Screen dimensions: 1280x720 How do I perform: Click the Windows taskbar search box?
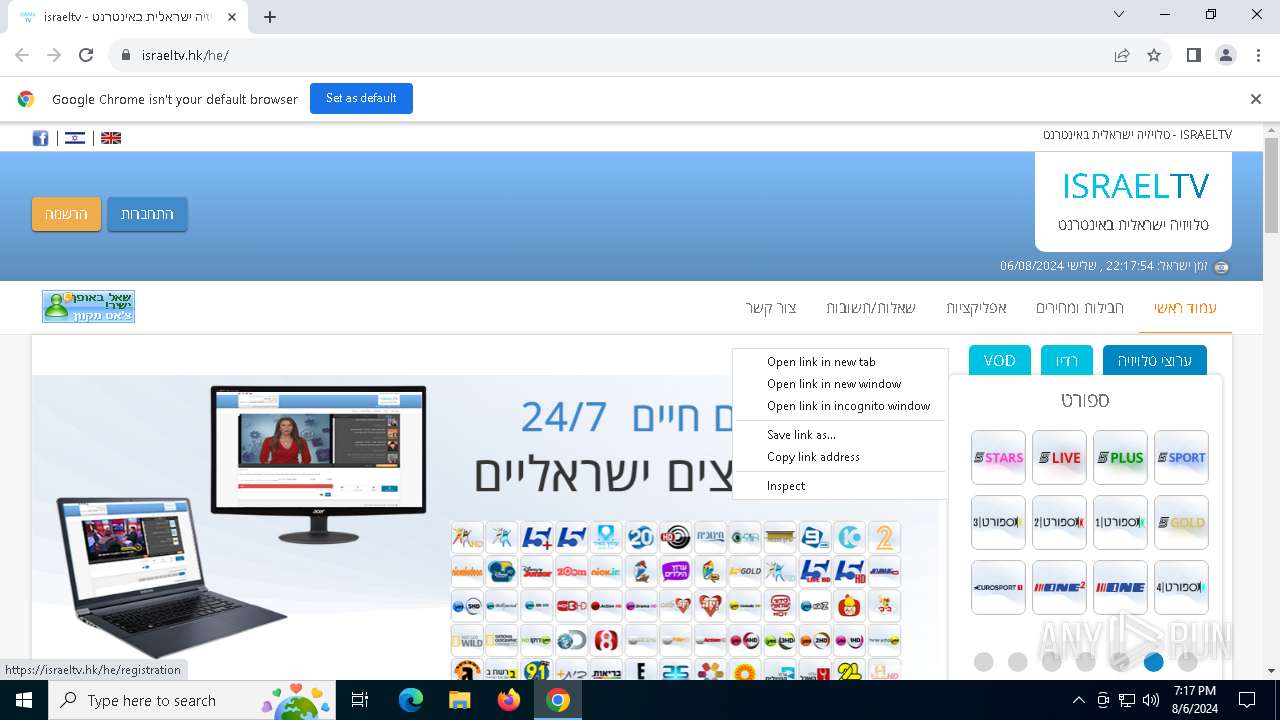point(193,700)
